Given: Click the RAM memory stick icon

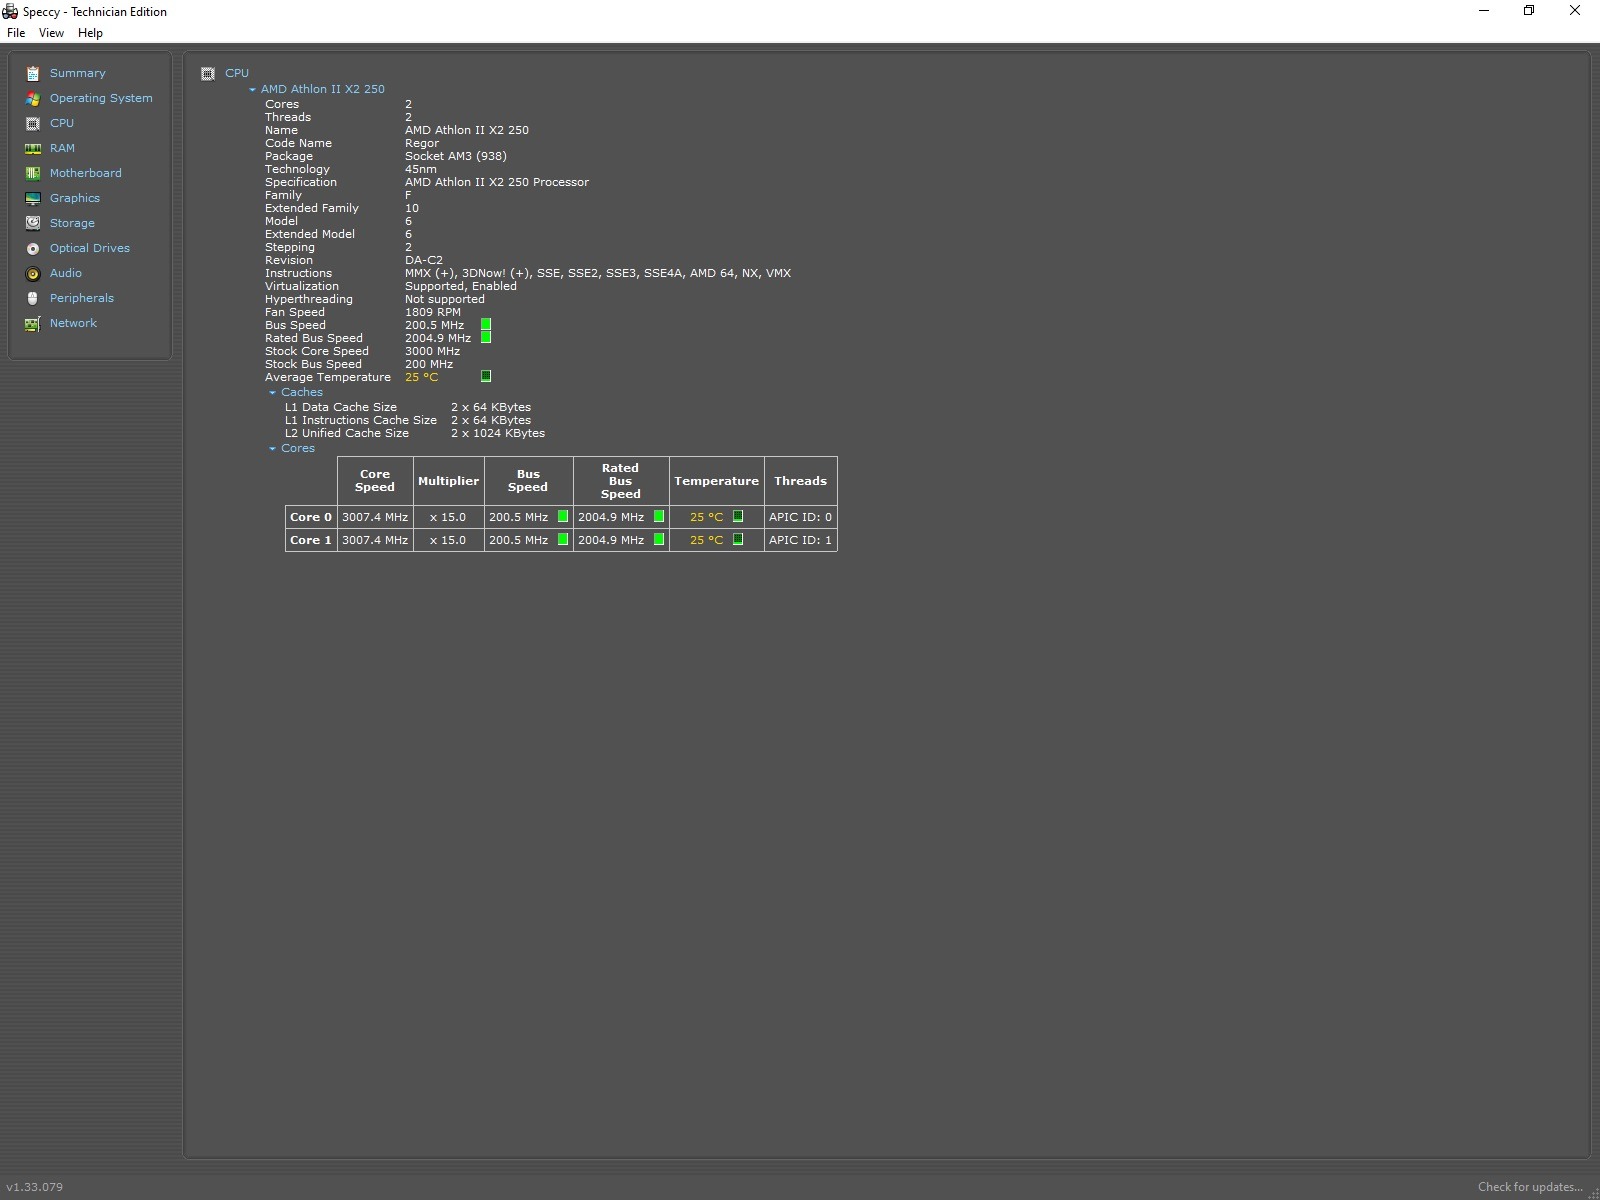Looking at the screenshot, I should click(x=33, y=148).
